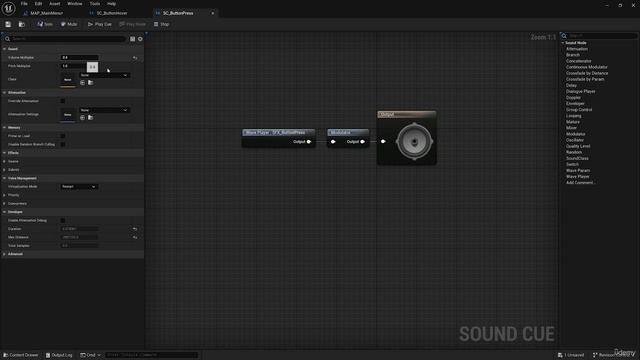This screenshot has height=360, width=640.
Task: Open the Help menu
Action: 111,4
